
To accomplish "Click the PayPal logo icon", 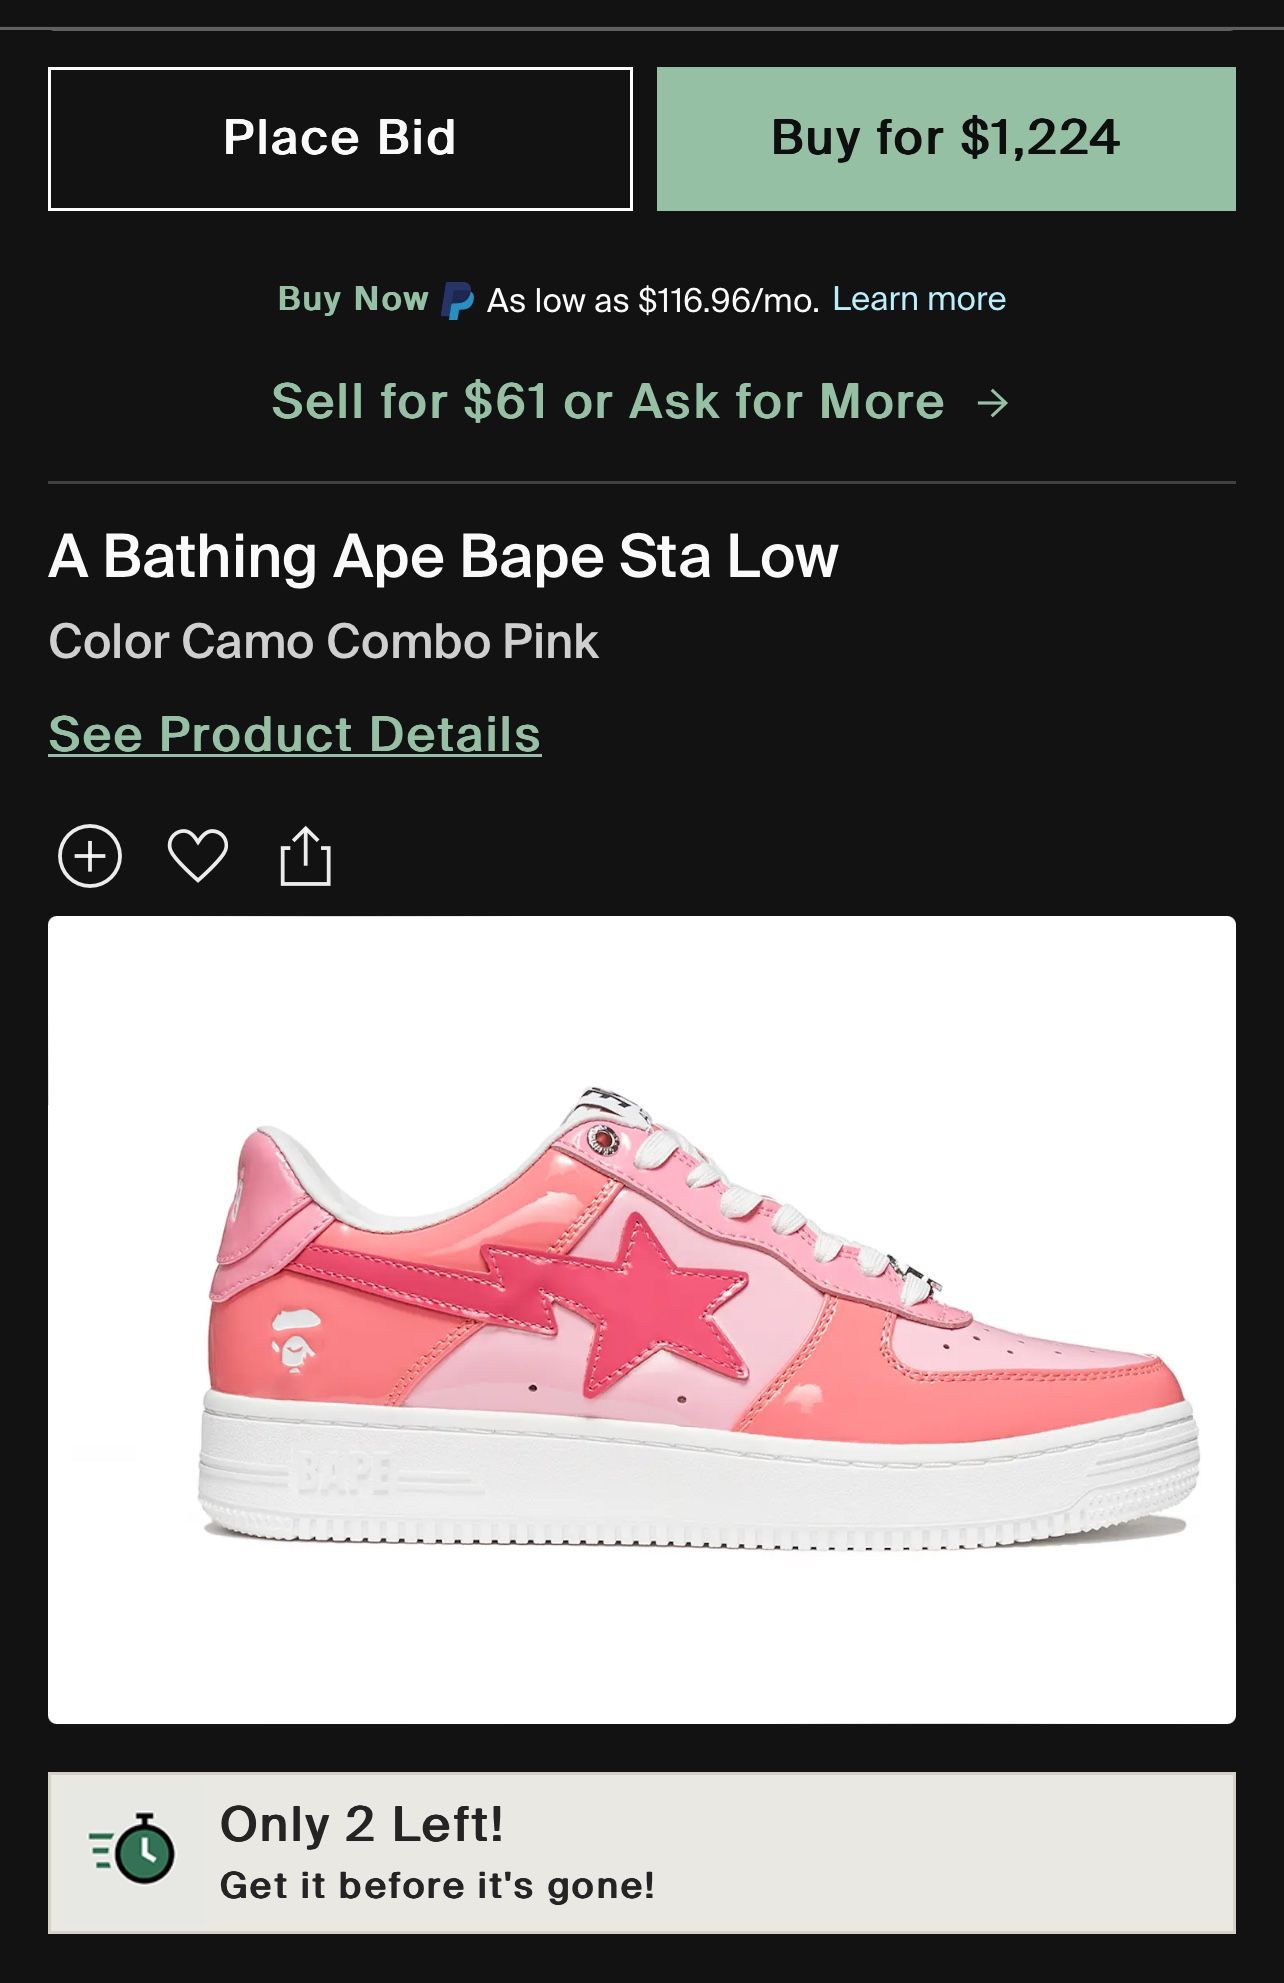I will pyautogui.click(x=457, y=300).
